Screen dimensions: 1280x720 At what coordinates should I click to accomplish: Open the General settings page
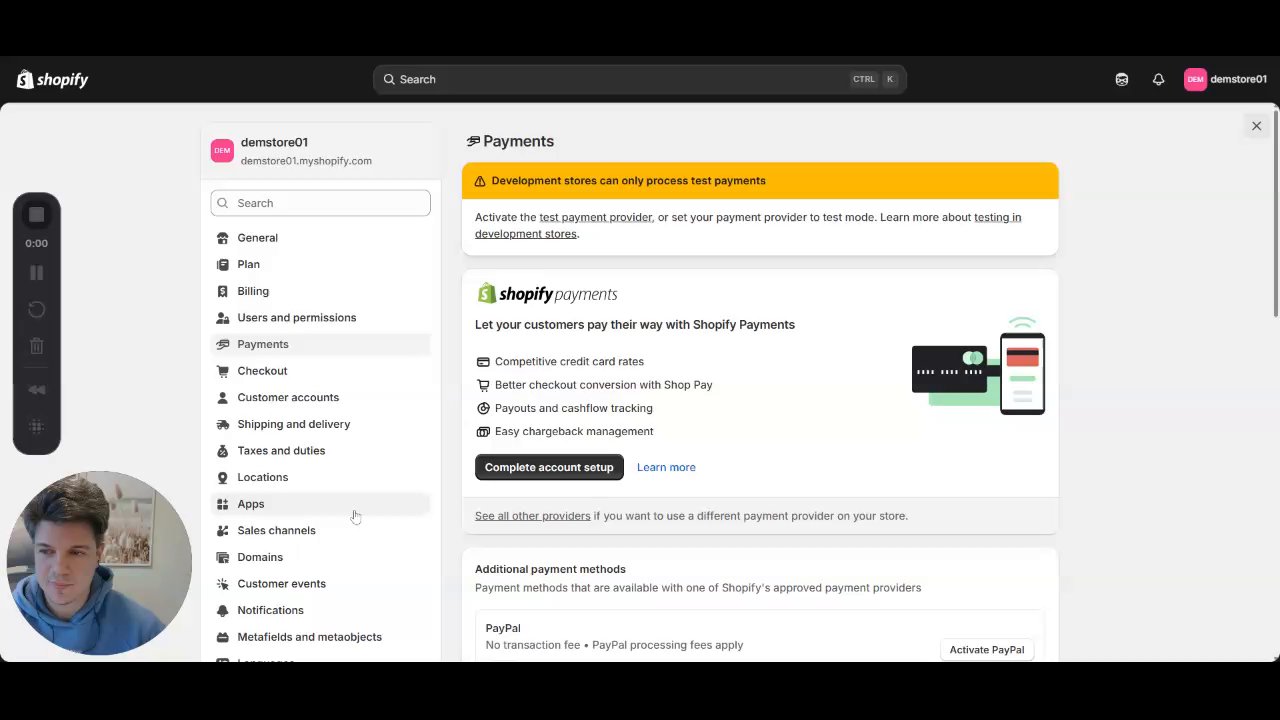(x=320, y=238)
